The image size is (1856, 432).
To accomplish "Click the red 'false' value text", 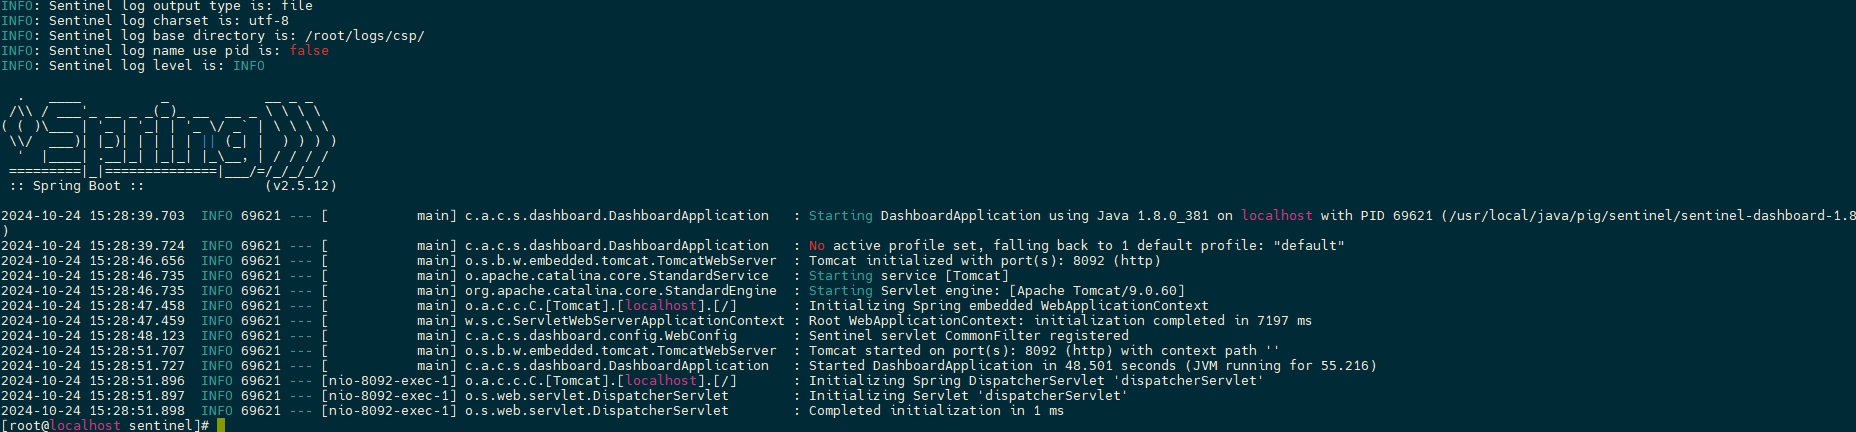I will 309,50.
